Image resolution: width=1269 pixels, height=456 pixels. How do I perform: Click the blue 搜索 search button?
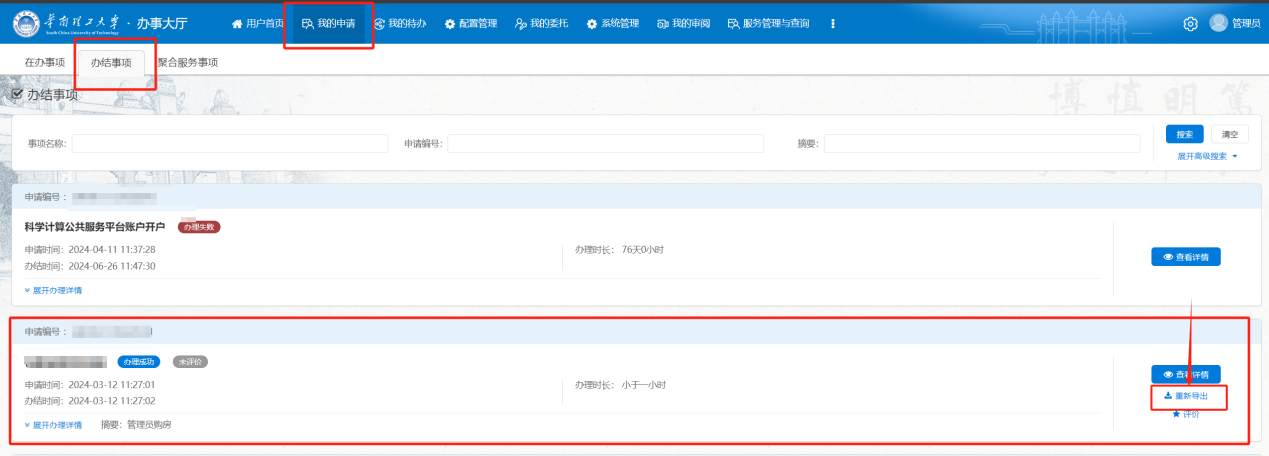pyautogui.click(x=1184, y=135)
